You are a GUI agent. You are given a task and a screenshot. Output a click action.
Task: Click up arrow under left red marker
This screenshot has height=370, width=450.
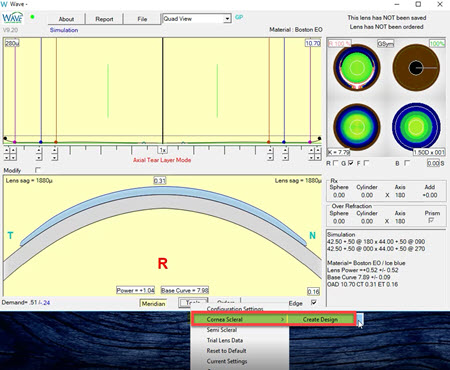(x=55, y=150)
